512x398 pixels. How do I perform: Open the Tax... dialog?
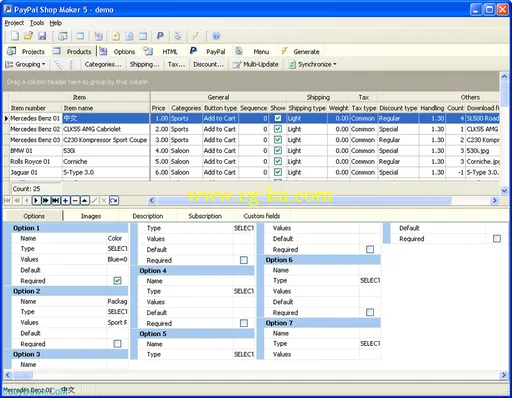coord(176,64)
